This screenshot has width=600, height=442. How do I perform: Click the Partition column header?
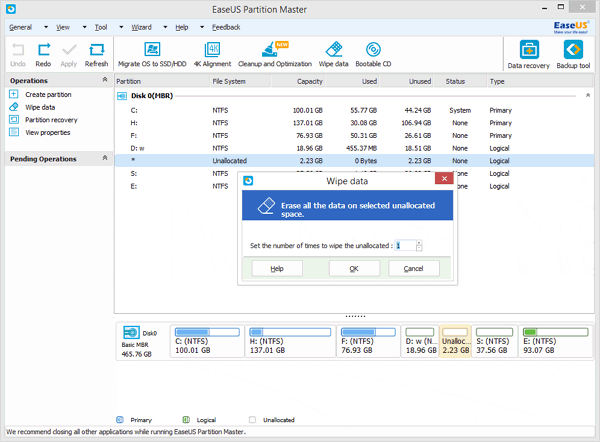(x=162, y=81)
